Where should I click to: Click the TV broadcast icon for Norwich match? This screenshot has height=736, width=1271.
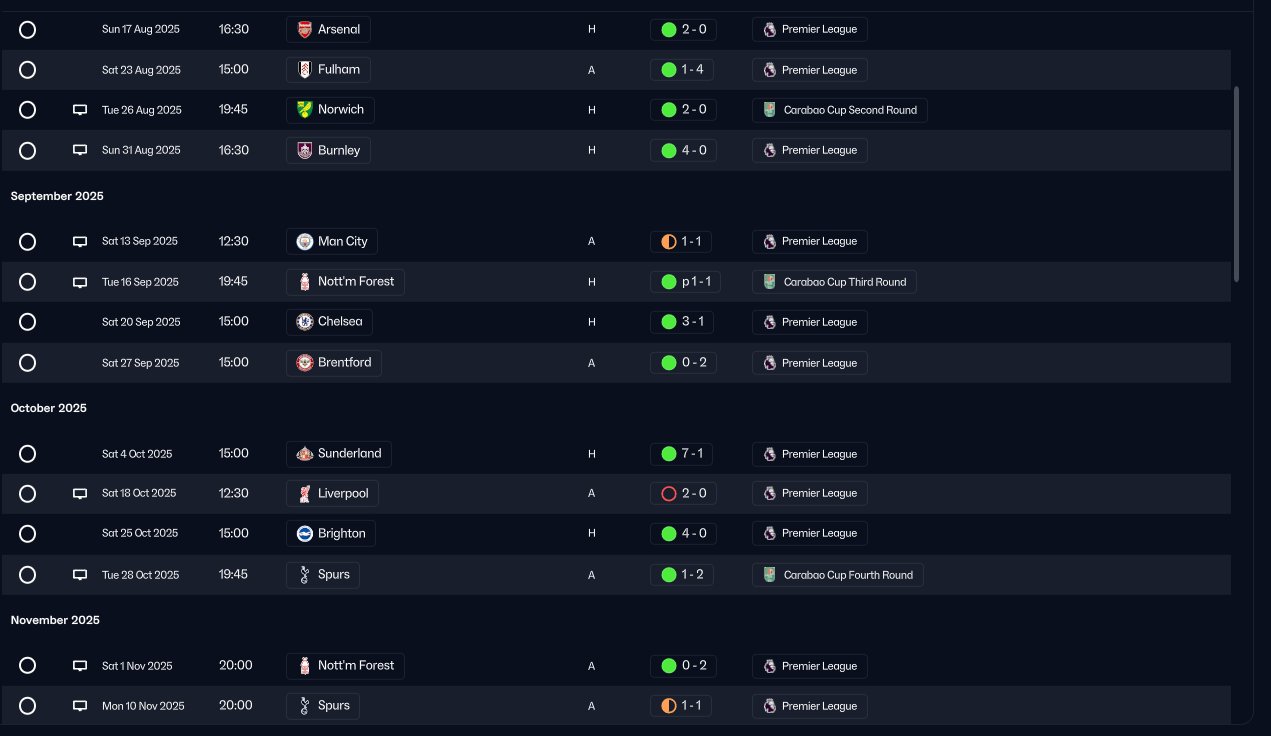(80, 110)
